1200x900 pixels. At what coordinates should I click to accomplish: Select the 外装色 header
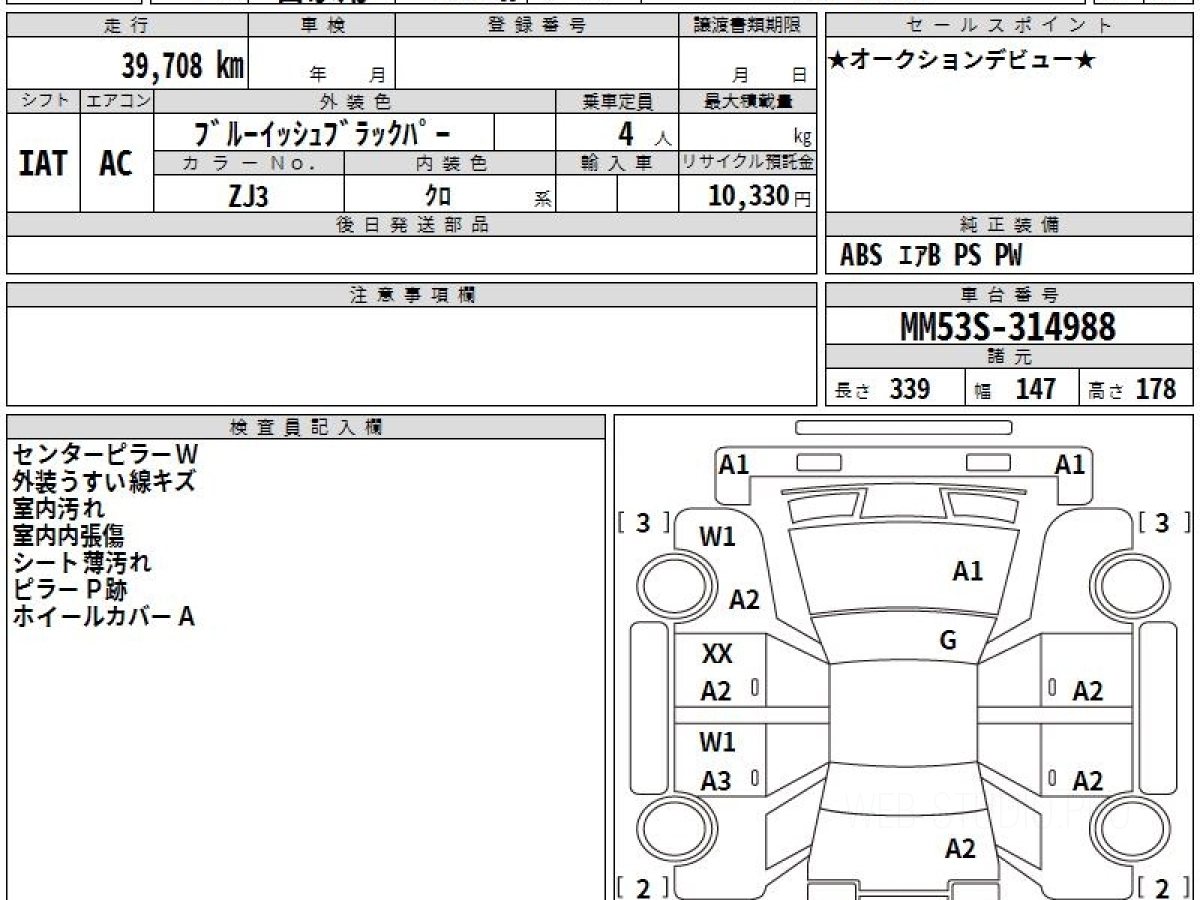(x=355, y=101)
